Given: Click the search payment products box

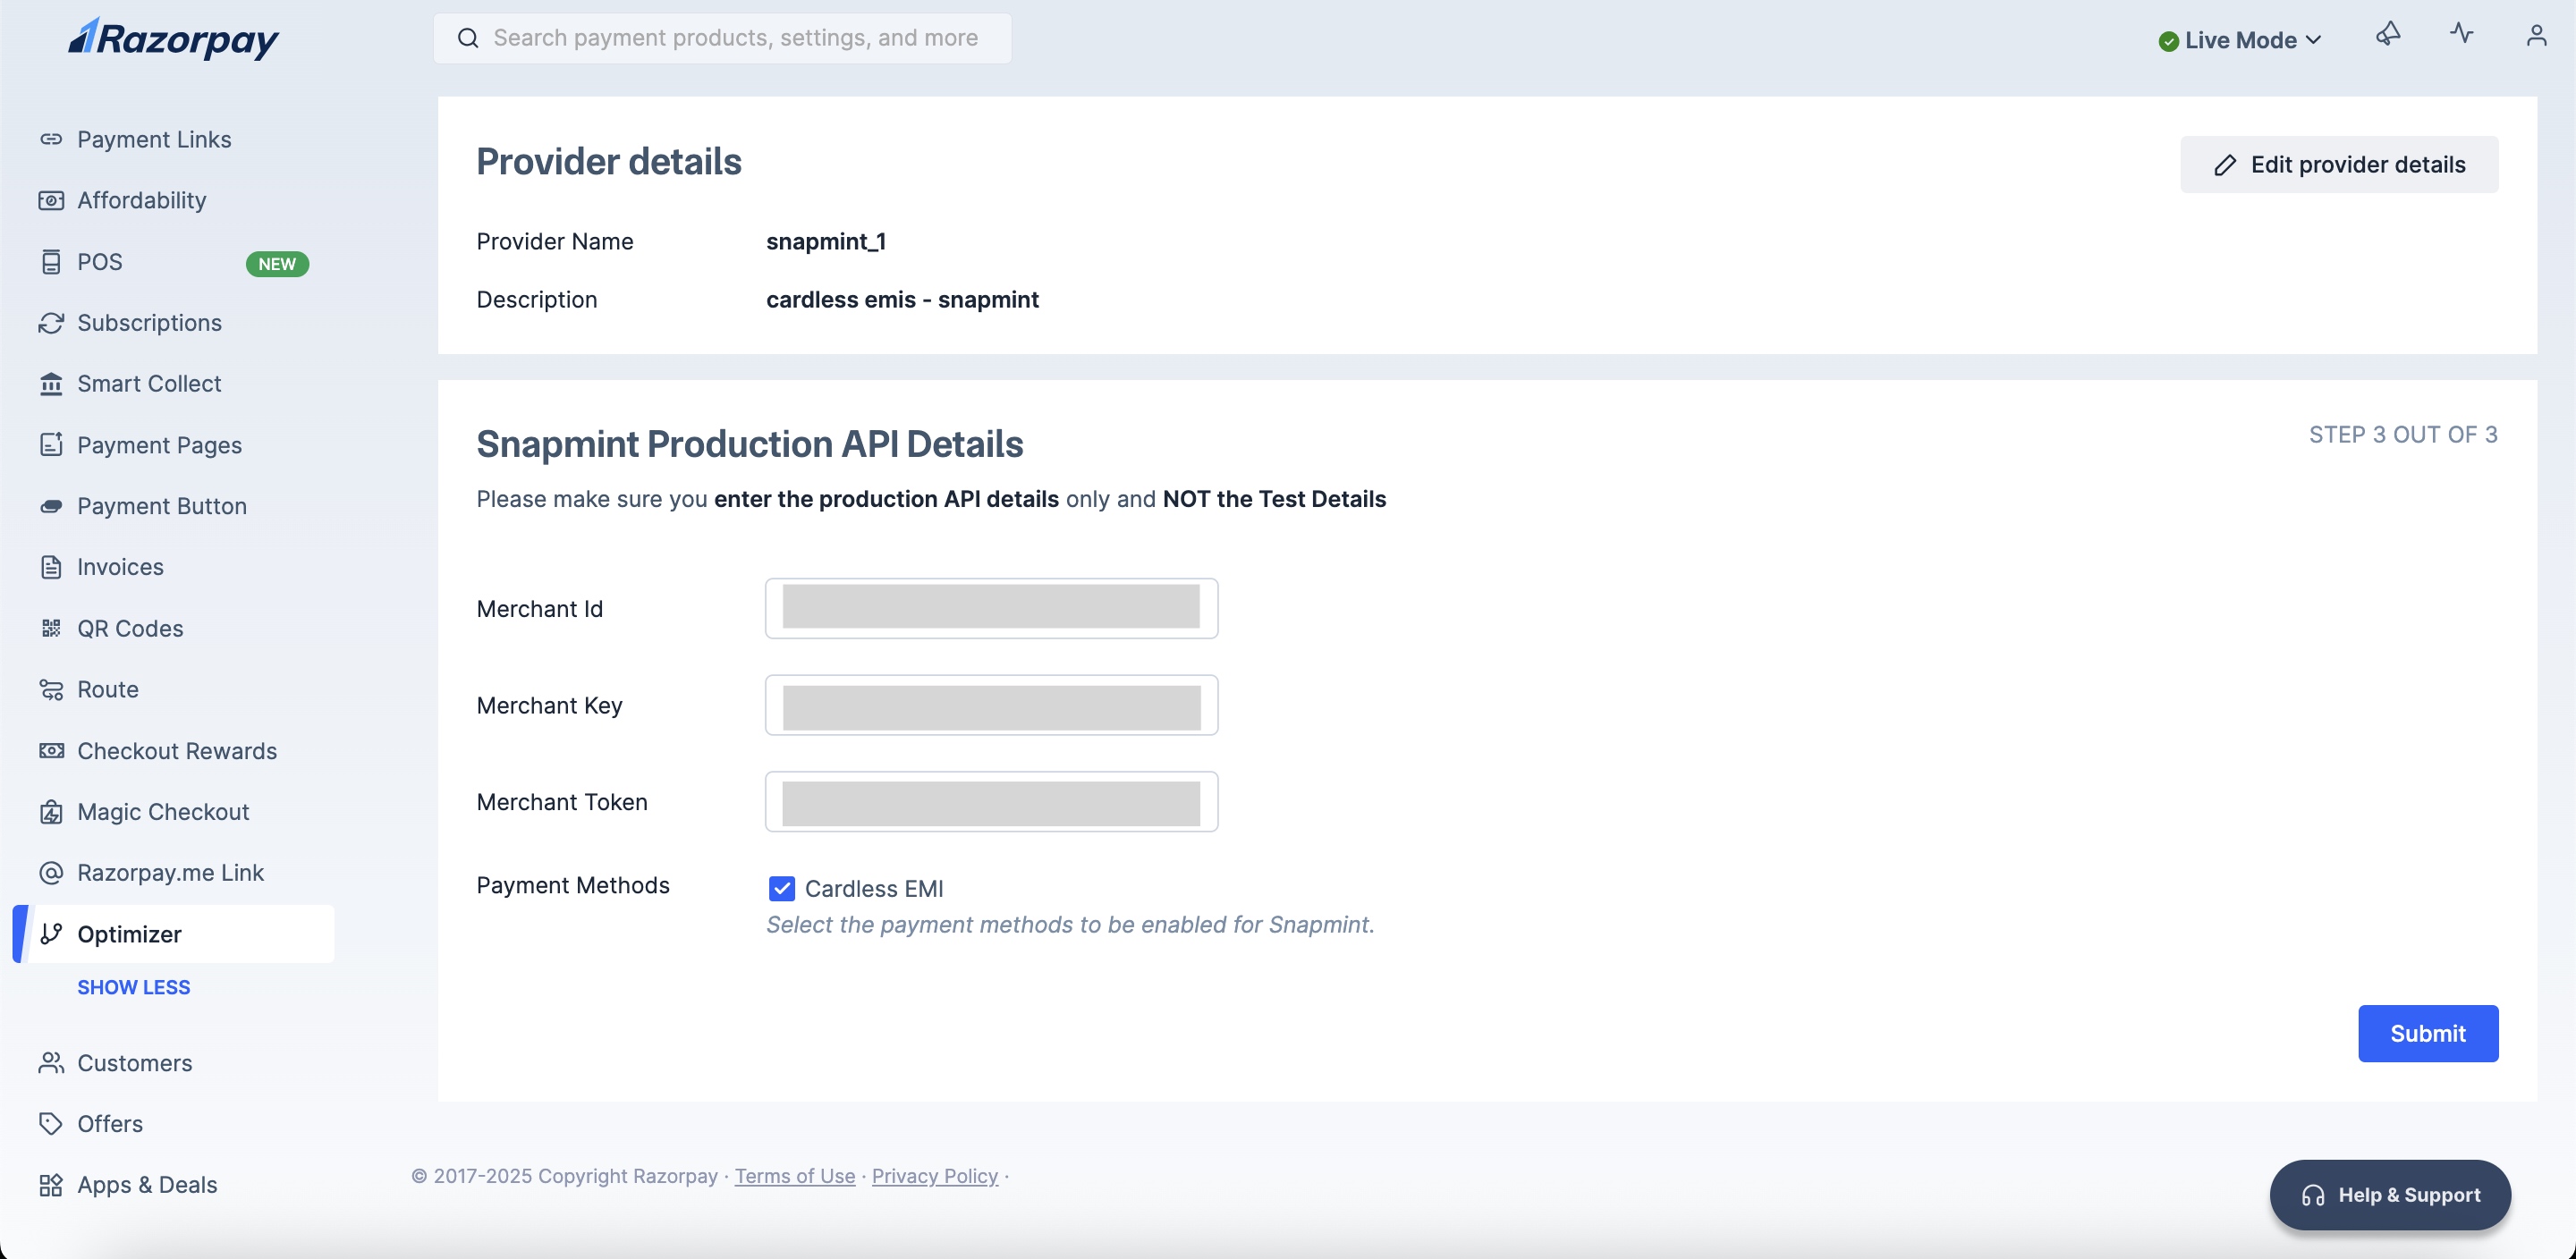Looking at the screenshot, I should [722, 38].
